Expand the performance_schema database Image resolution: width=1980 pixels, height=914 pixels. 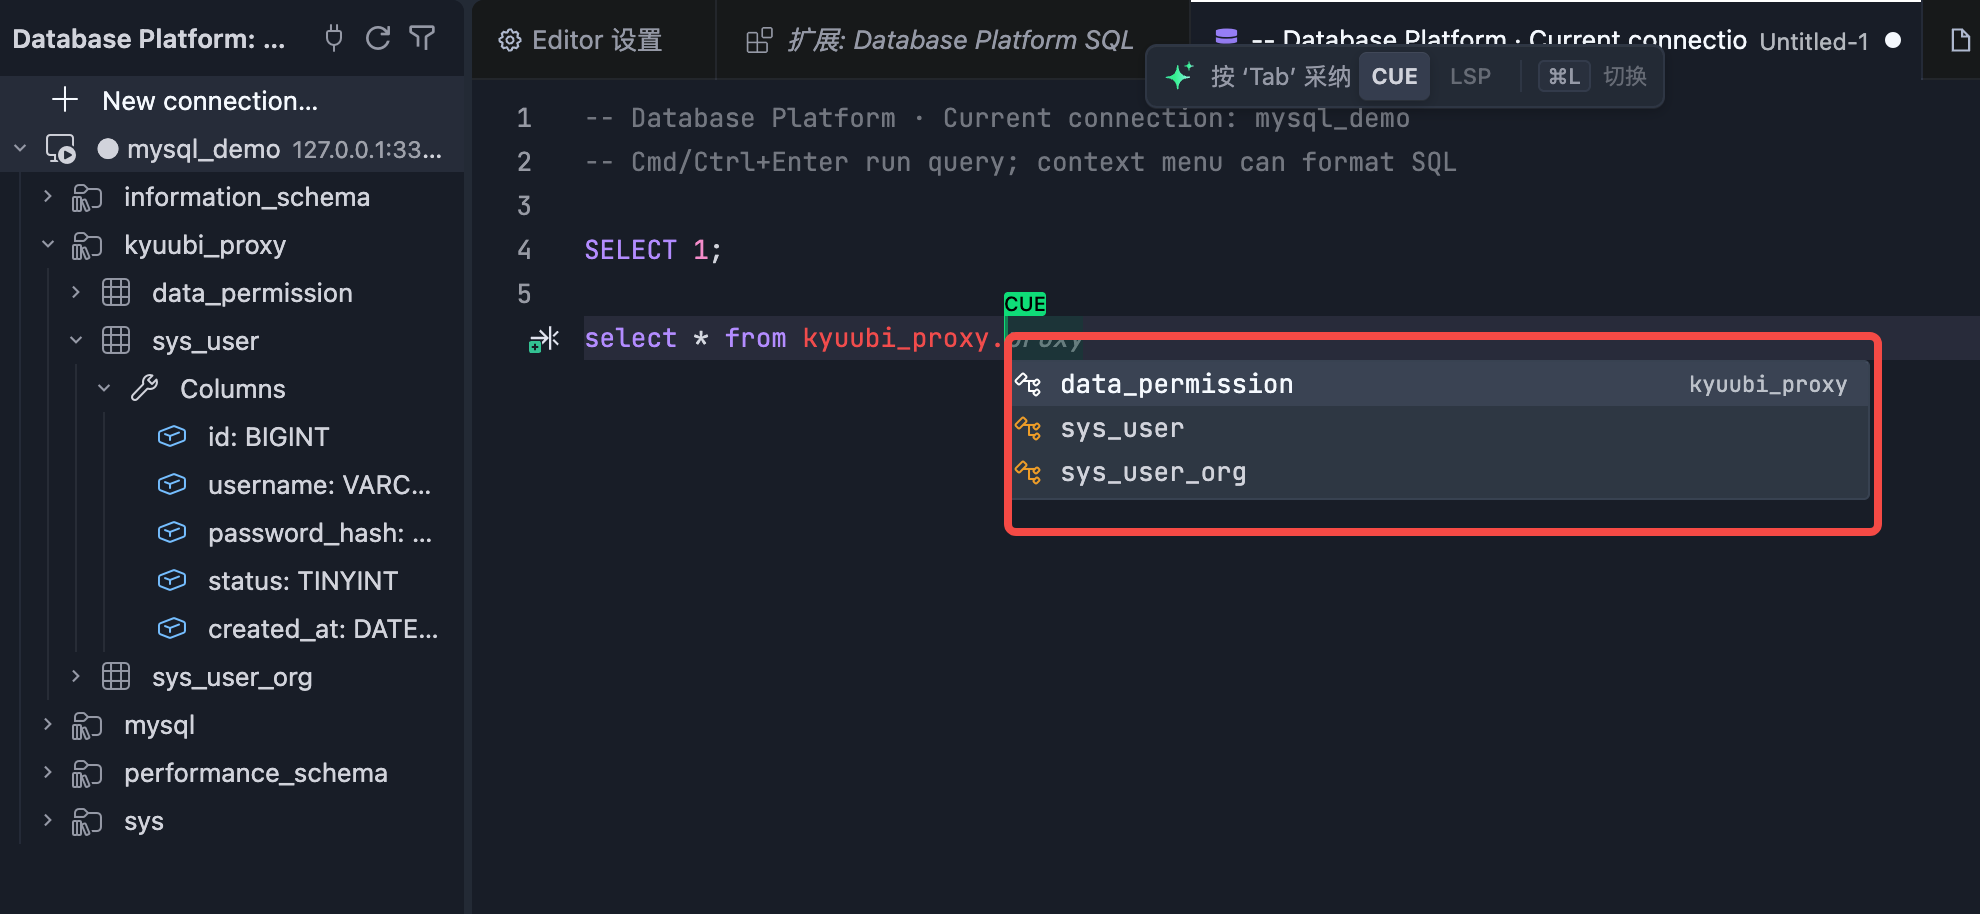pos(47,773)
